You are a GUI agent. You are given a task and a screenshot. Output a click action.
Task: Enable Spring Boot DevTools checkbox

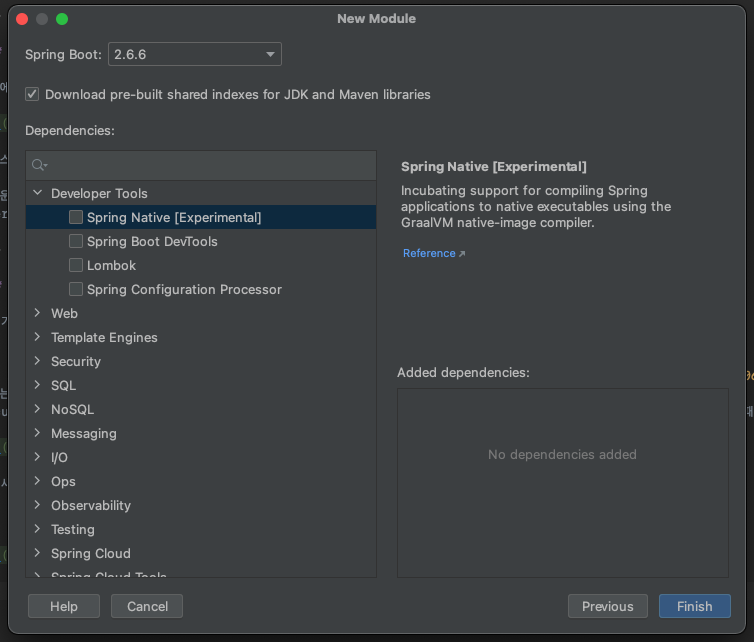click(x=76, y=241)
